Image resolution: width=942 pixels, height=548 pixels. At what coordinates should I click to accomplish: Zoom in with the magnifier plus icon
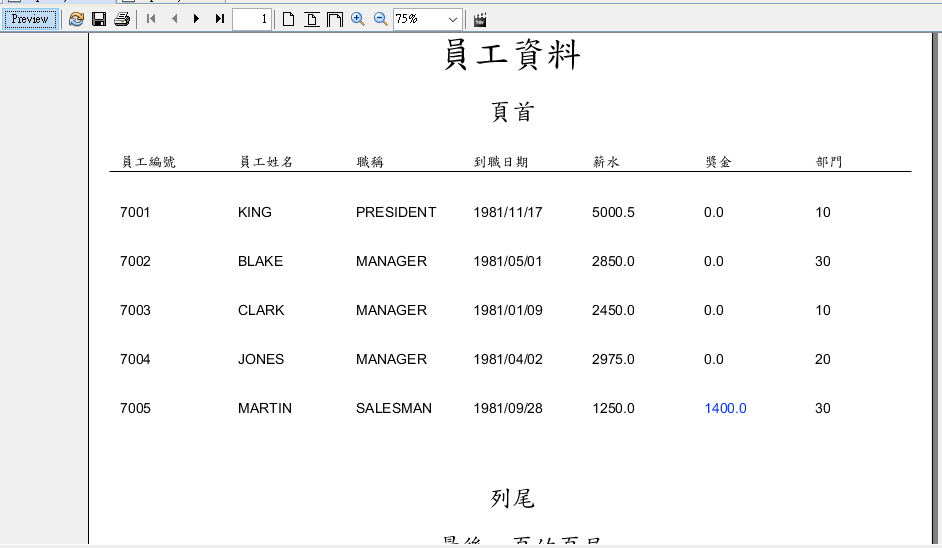click(358, 19)
